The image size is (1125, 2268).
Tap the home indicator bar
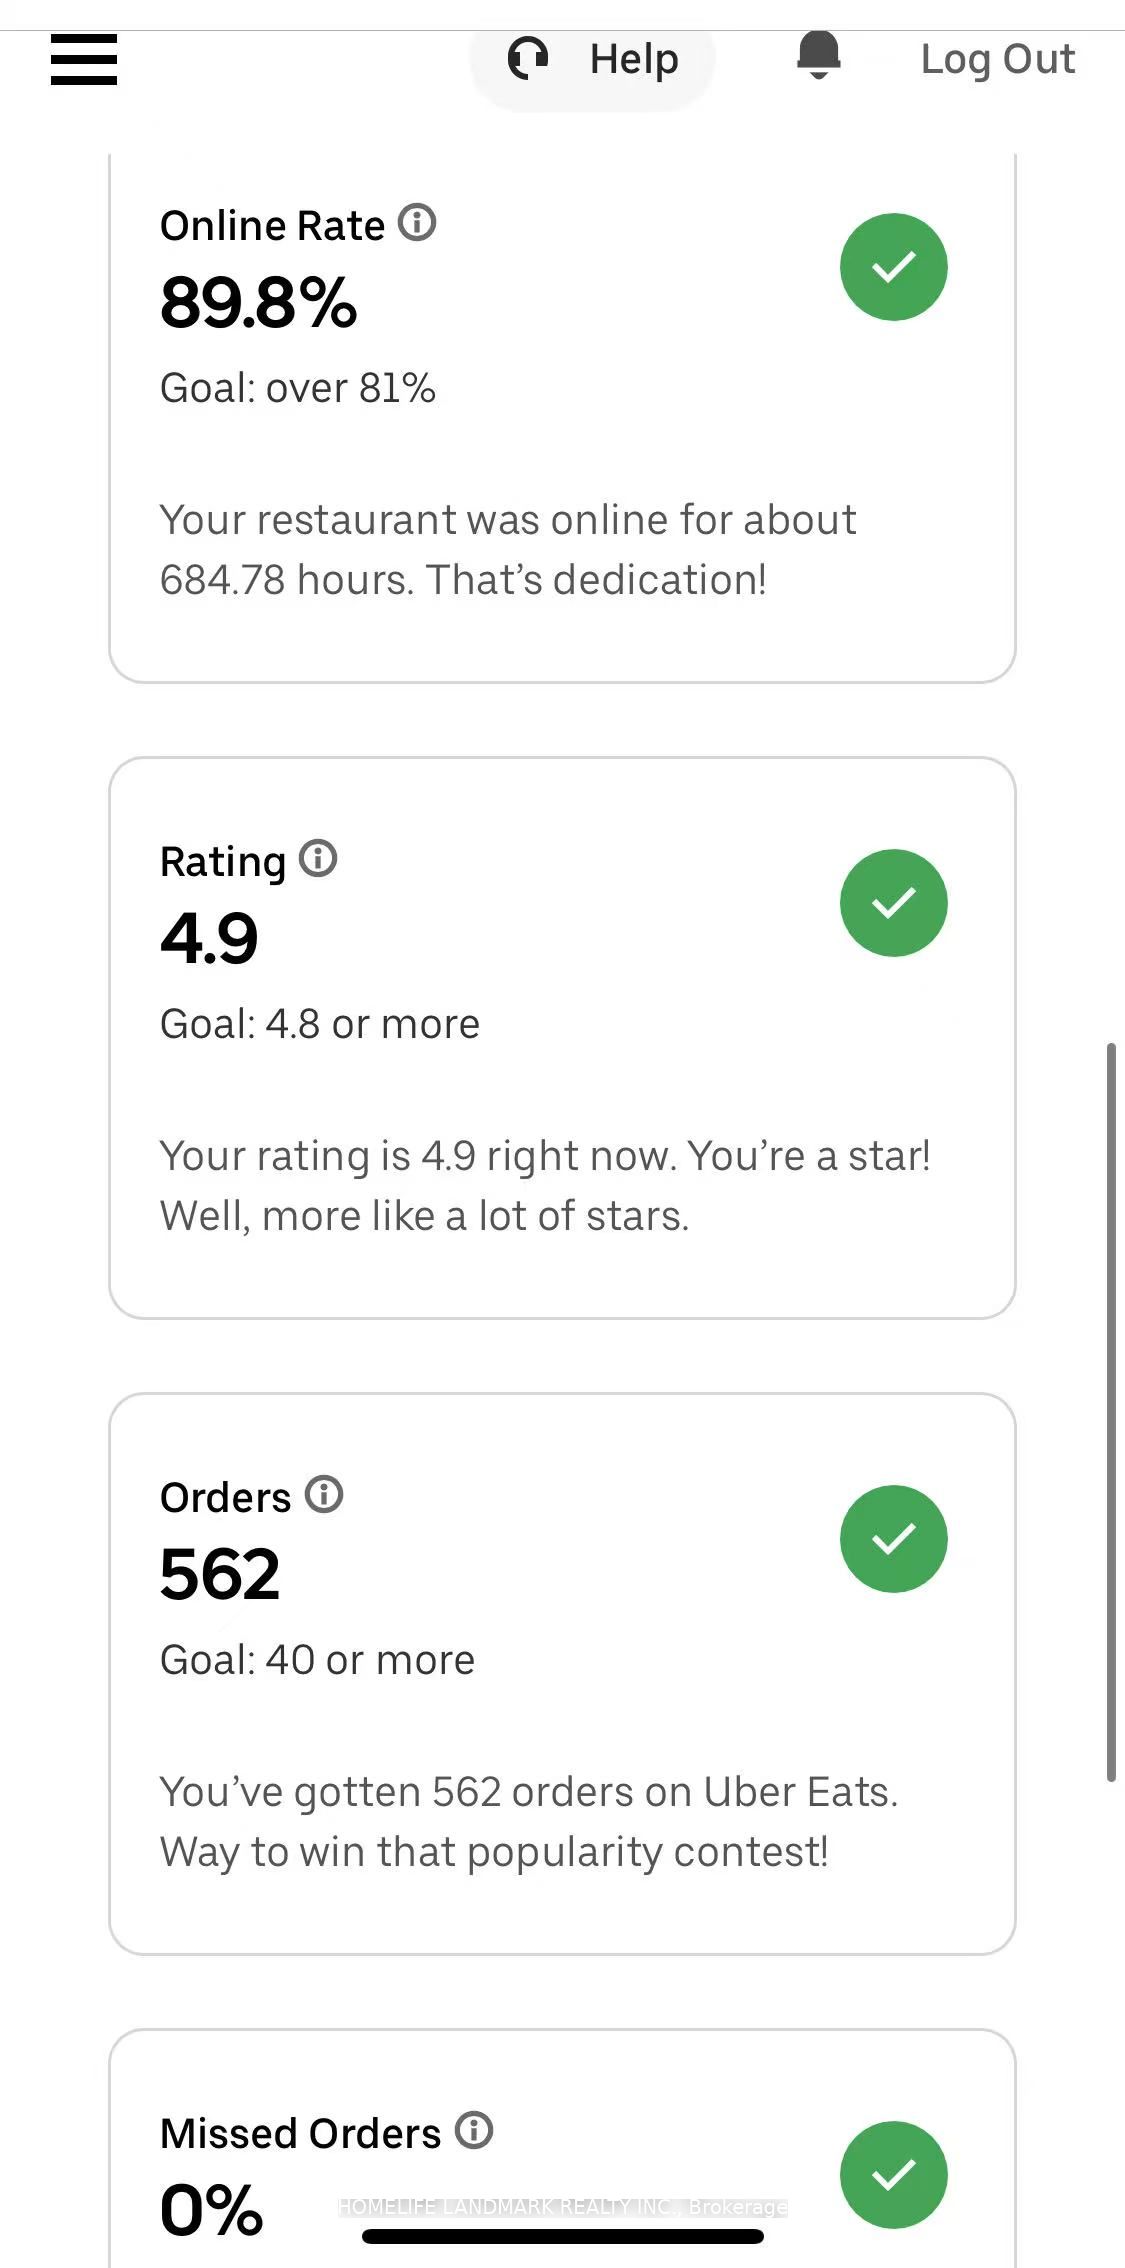point(562,2236)
